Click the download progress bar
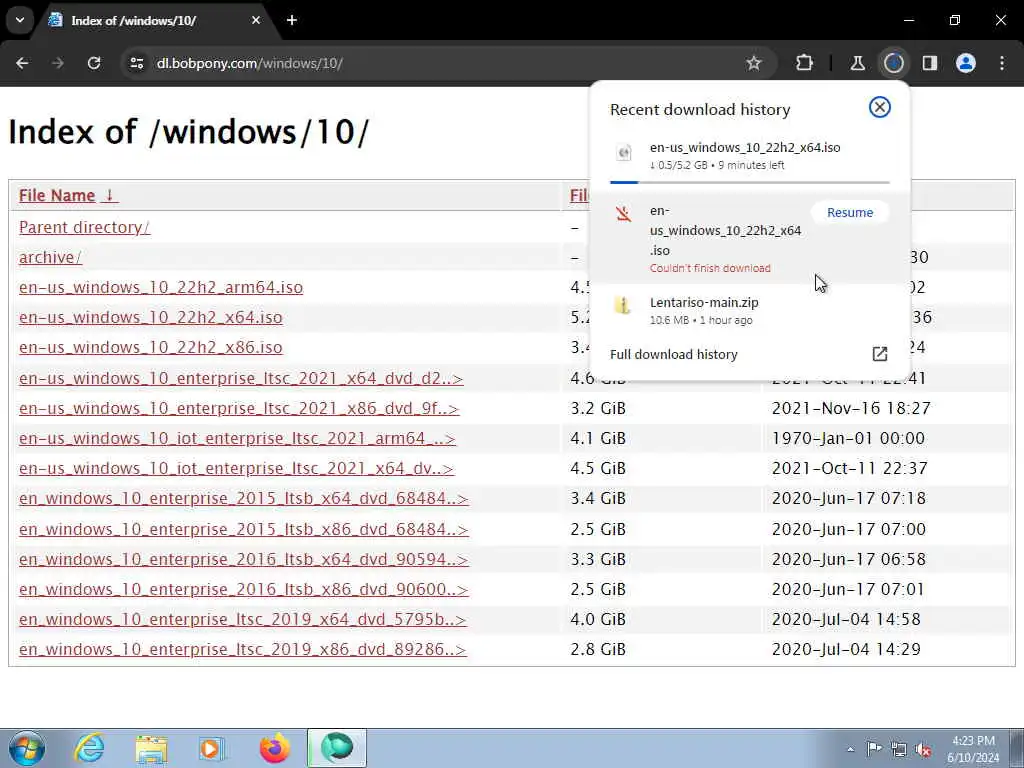Viewport: 1024px width, 768px height. (750, 182)
